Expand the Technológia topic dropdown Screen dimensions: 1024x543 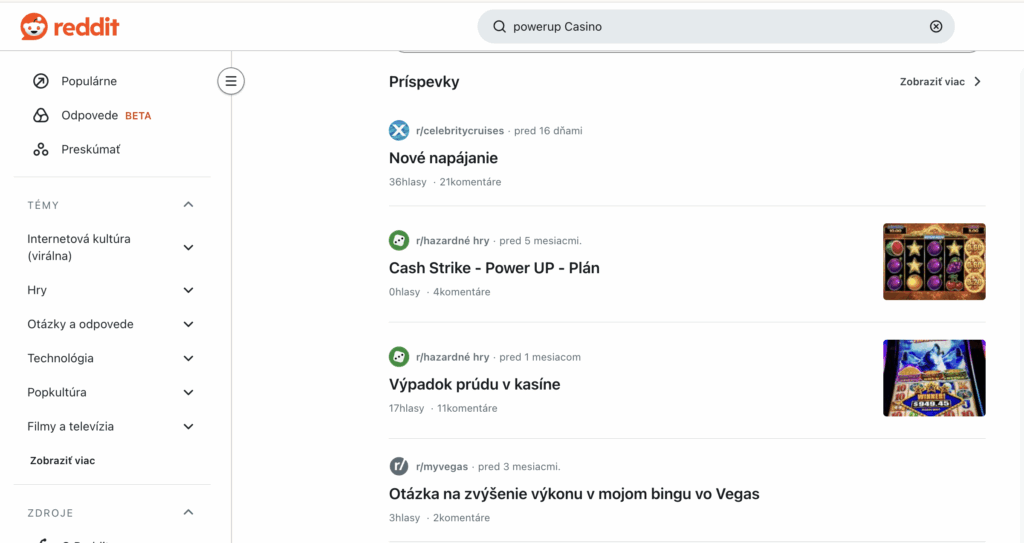point(188,358)
